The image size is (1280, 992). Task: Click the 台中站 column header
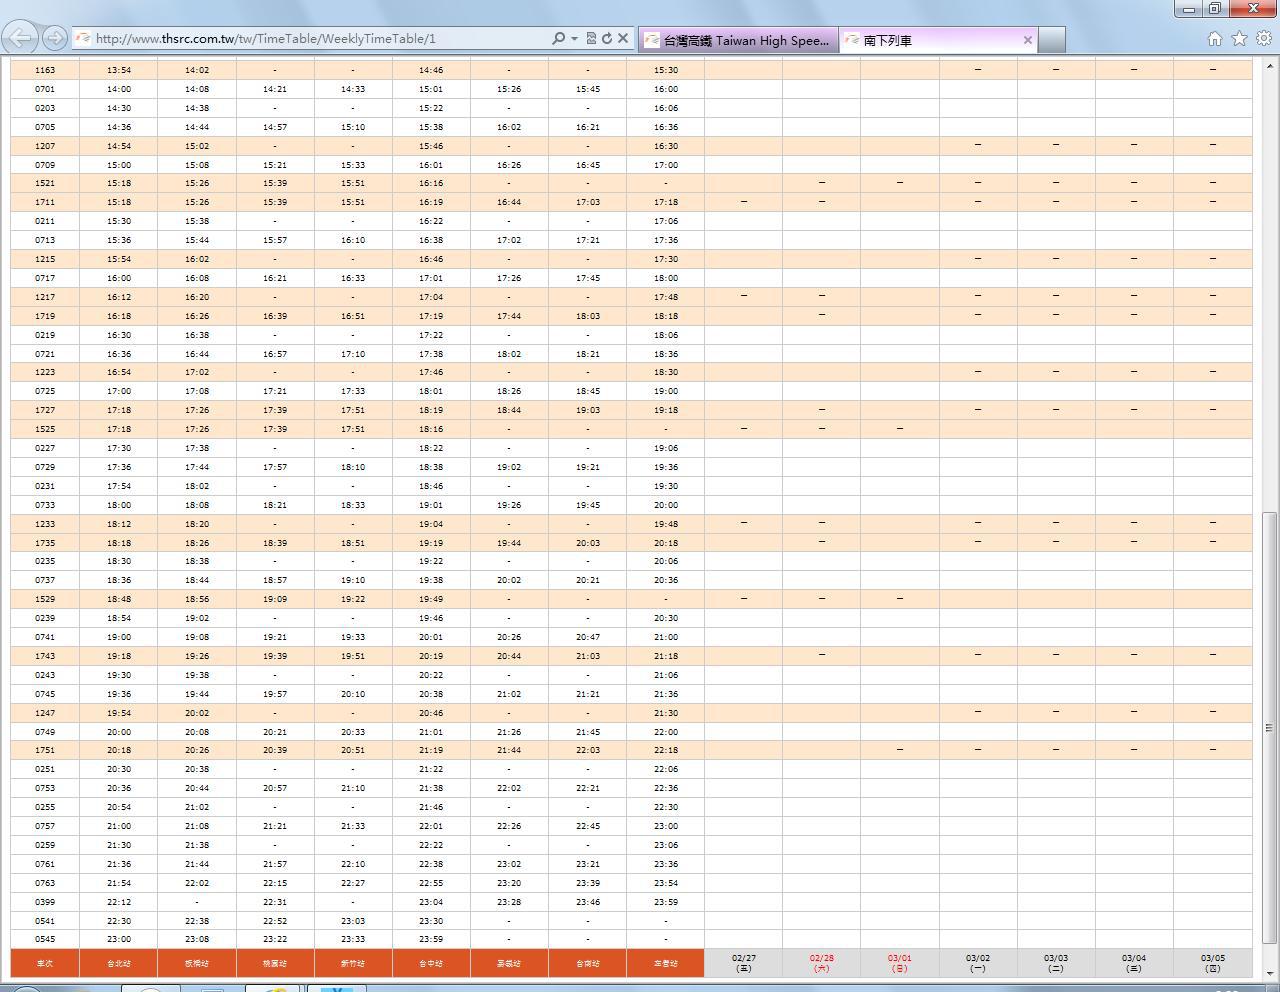click(431, 963)
